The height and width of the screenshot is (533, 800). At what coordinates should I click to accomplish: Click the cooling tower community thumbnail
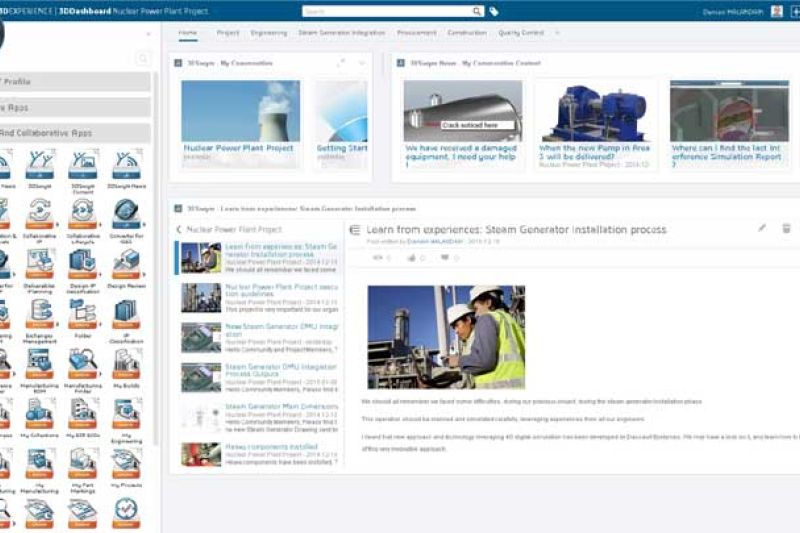[x=240, y=111]
